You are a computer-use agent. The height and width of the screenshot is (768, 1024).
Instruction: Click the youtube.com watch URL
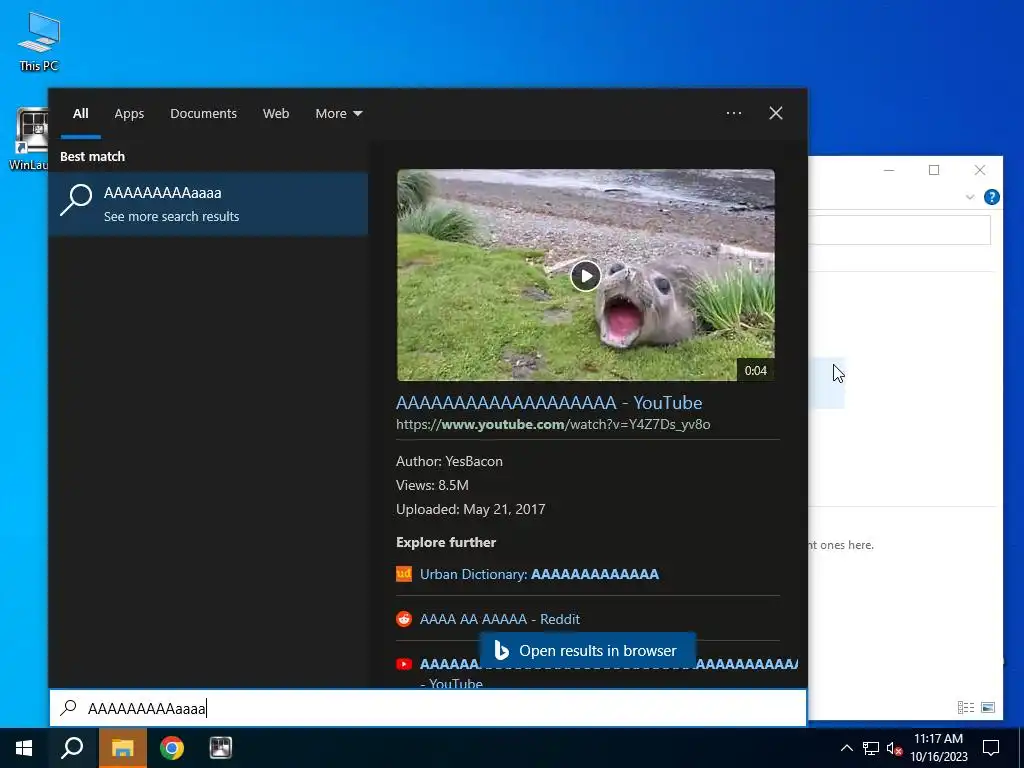point(552,424)
